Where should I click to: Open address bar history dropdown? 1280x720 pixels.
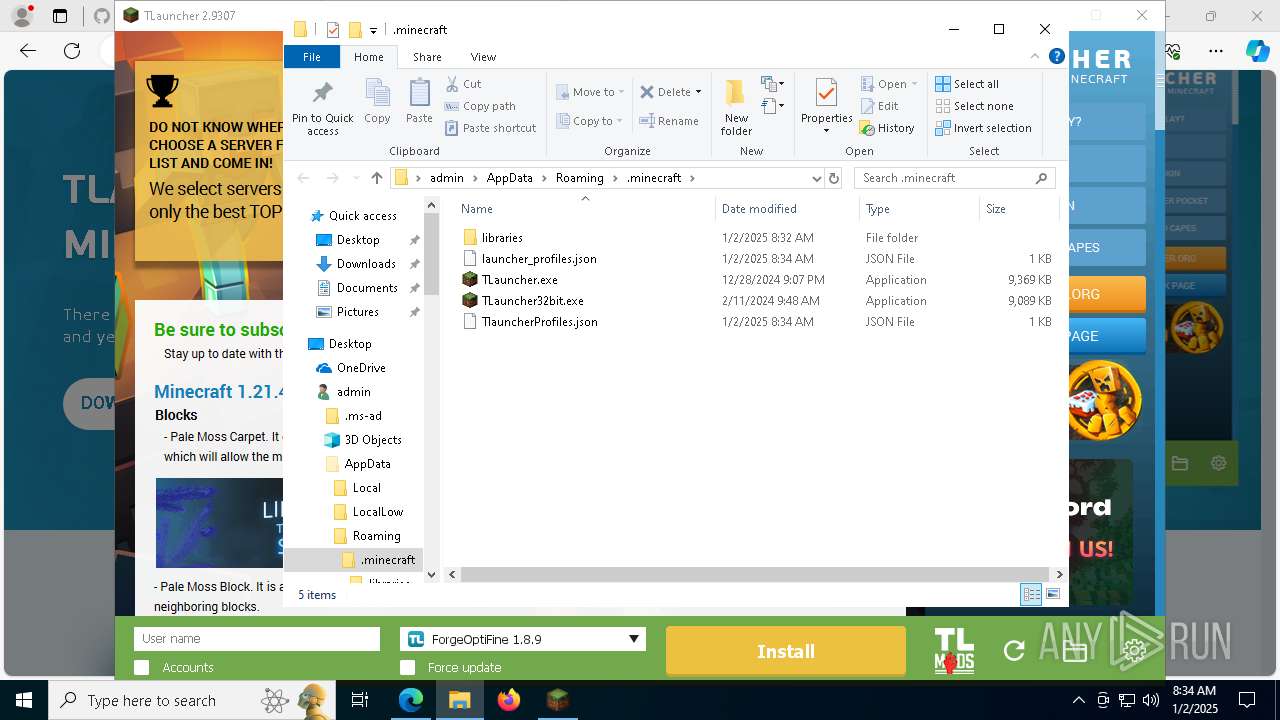(x=817, y=178)
